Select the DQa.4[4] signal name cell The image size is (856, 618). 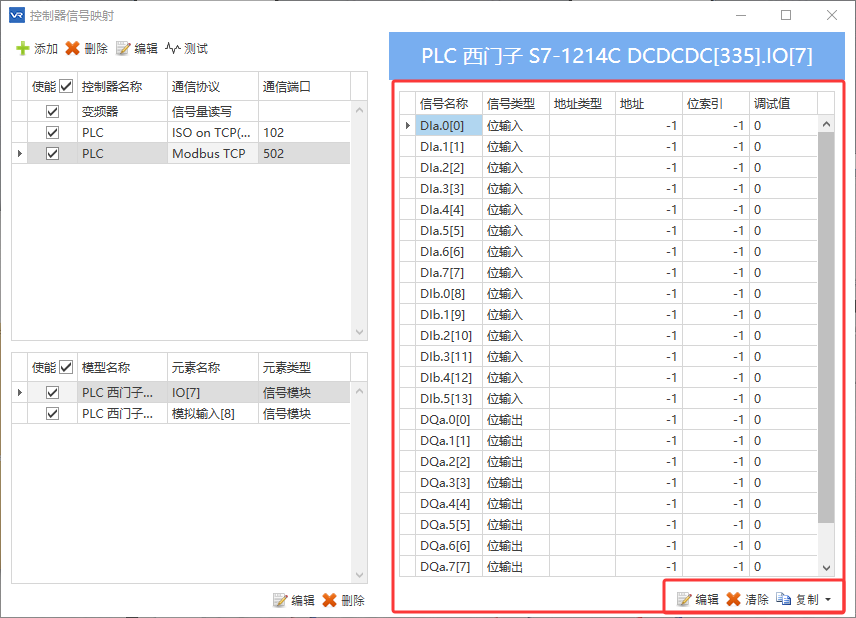449,503
